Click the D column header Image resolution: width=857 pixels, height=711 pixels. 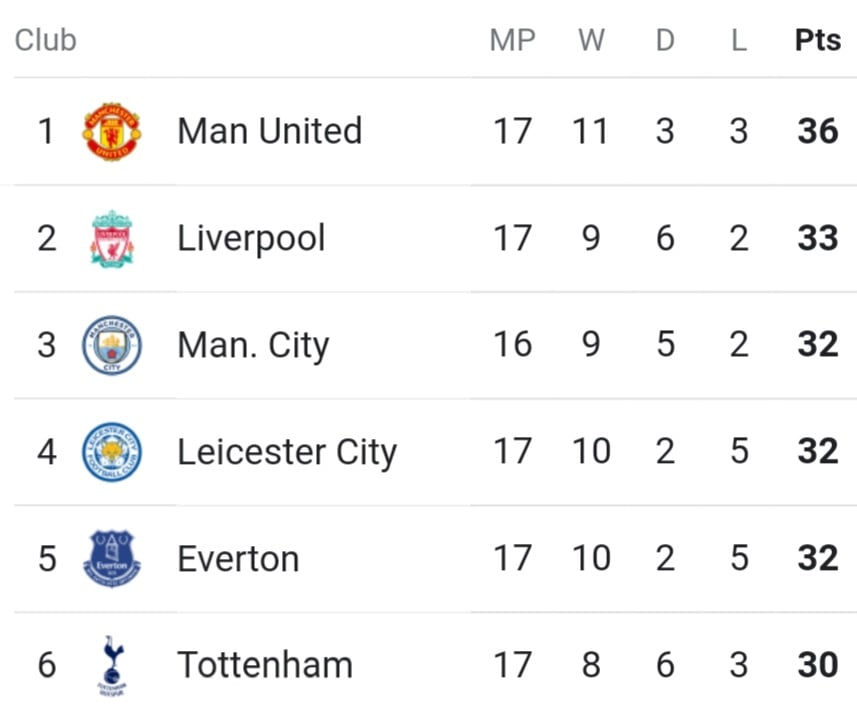coord(665,40)
